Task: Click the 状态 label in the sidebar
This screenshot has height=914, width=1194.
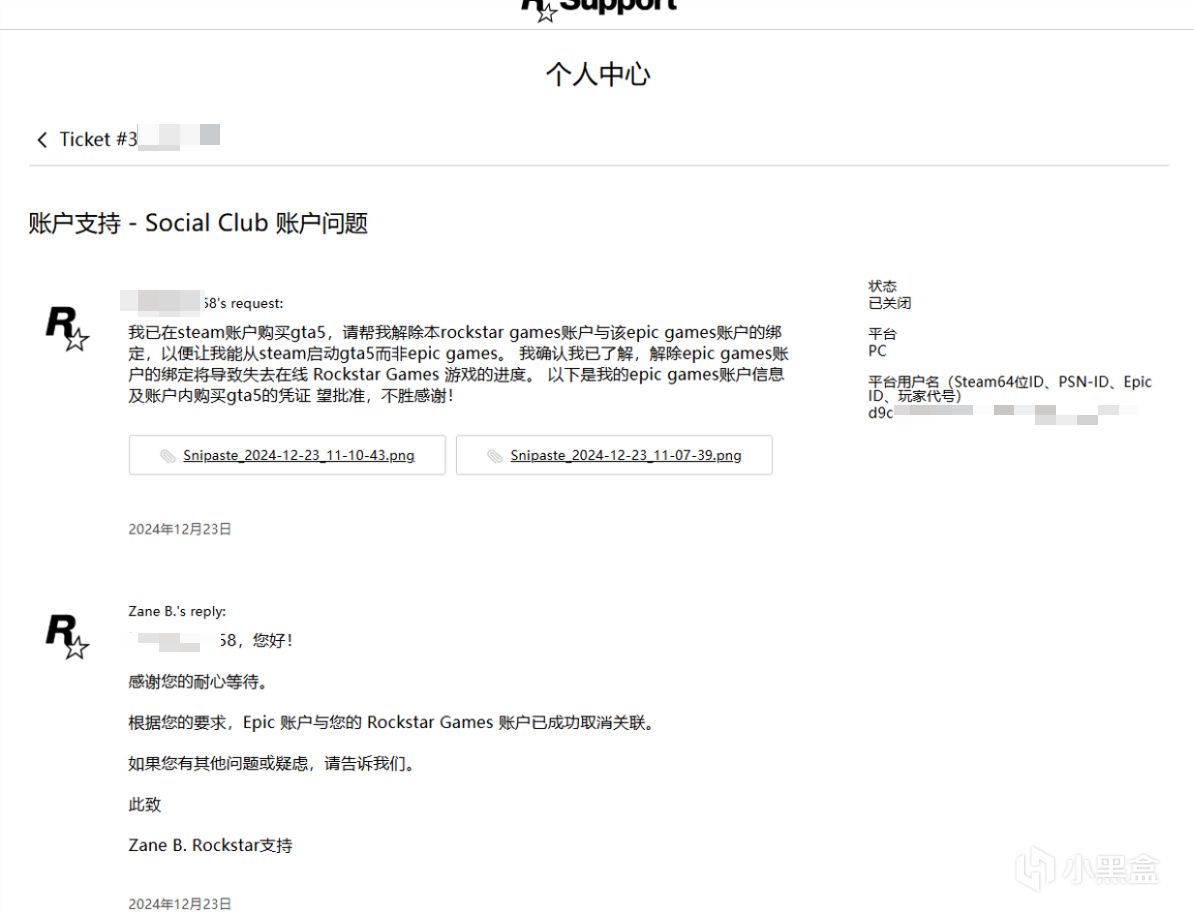Action: click(x=882, y=286)
